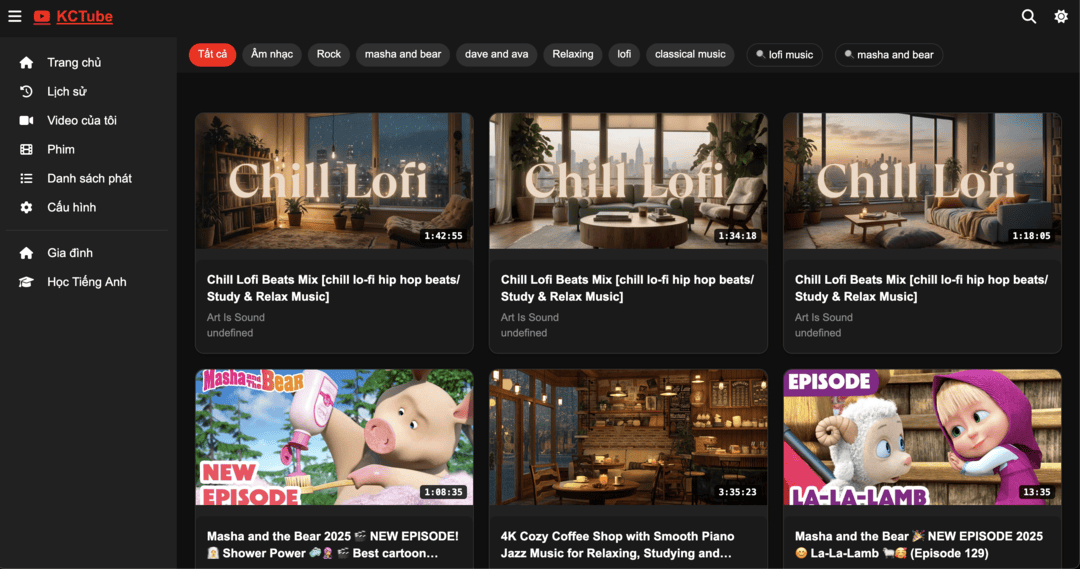Select the lofi filter chip
This screenshot has width=1080, height=569.
click(x=624, y=54)
